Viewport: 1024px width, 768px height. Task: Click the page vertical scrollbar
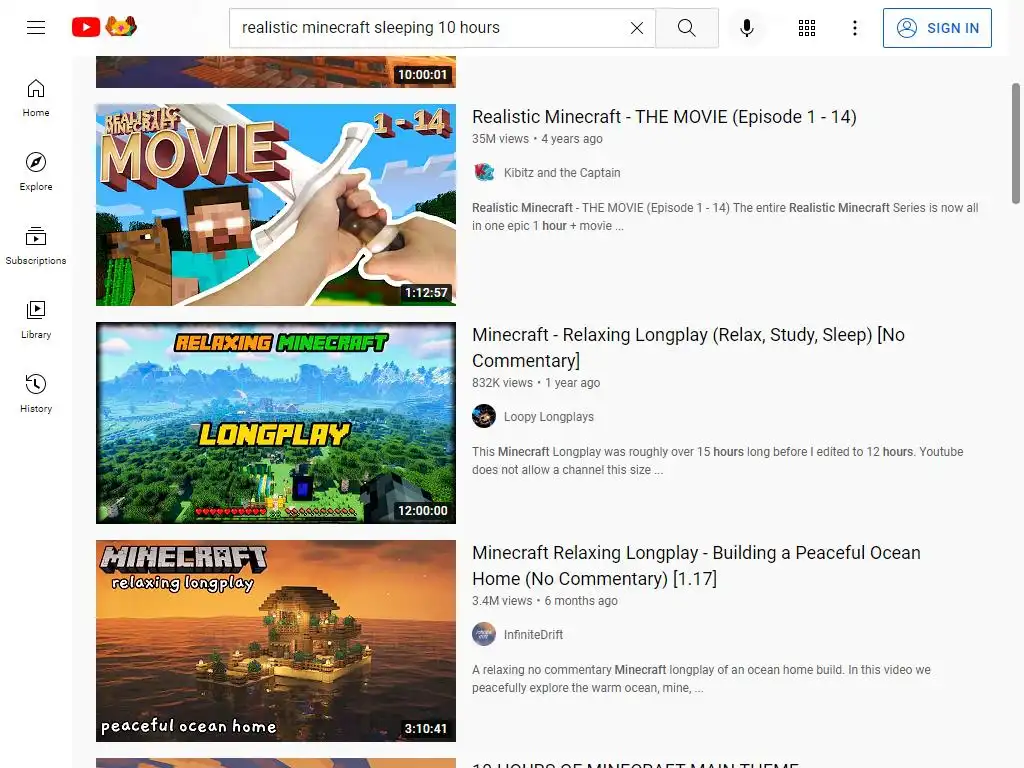point(1016,144)
